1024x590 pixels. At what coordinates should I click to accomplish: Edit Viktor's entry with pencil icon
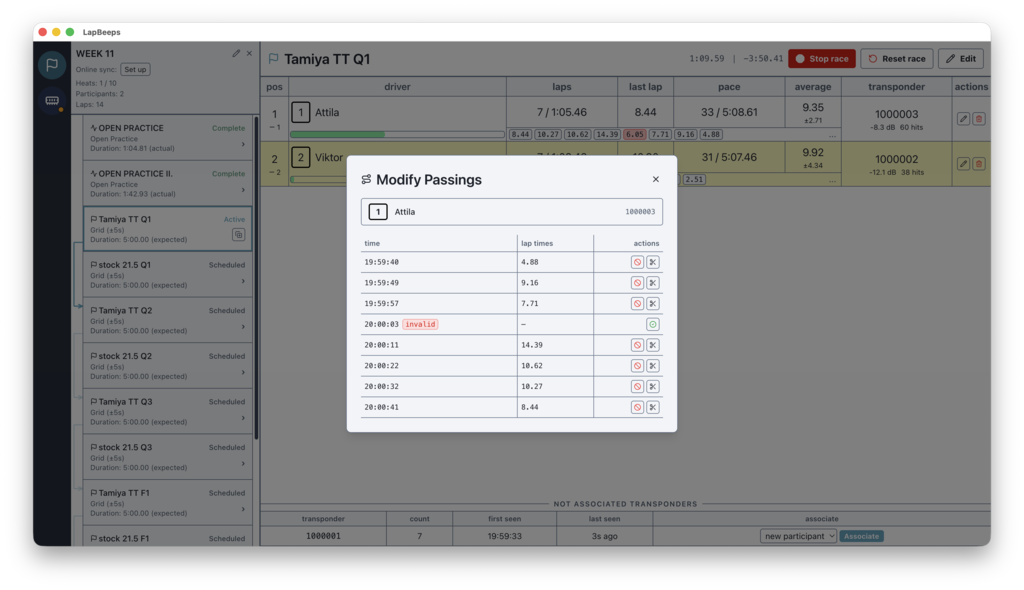point(963,163)
